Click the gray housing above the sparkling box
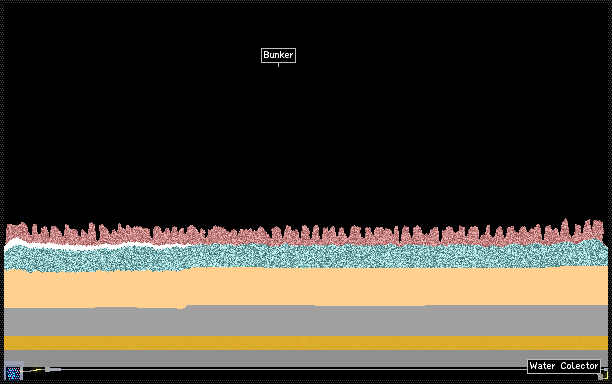The image size is (612, 384). (x=14, y=363)
